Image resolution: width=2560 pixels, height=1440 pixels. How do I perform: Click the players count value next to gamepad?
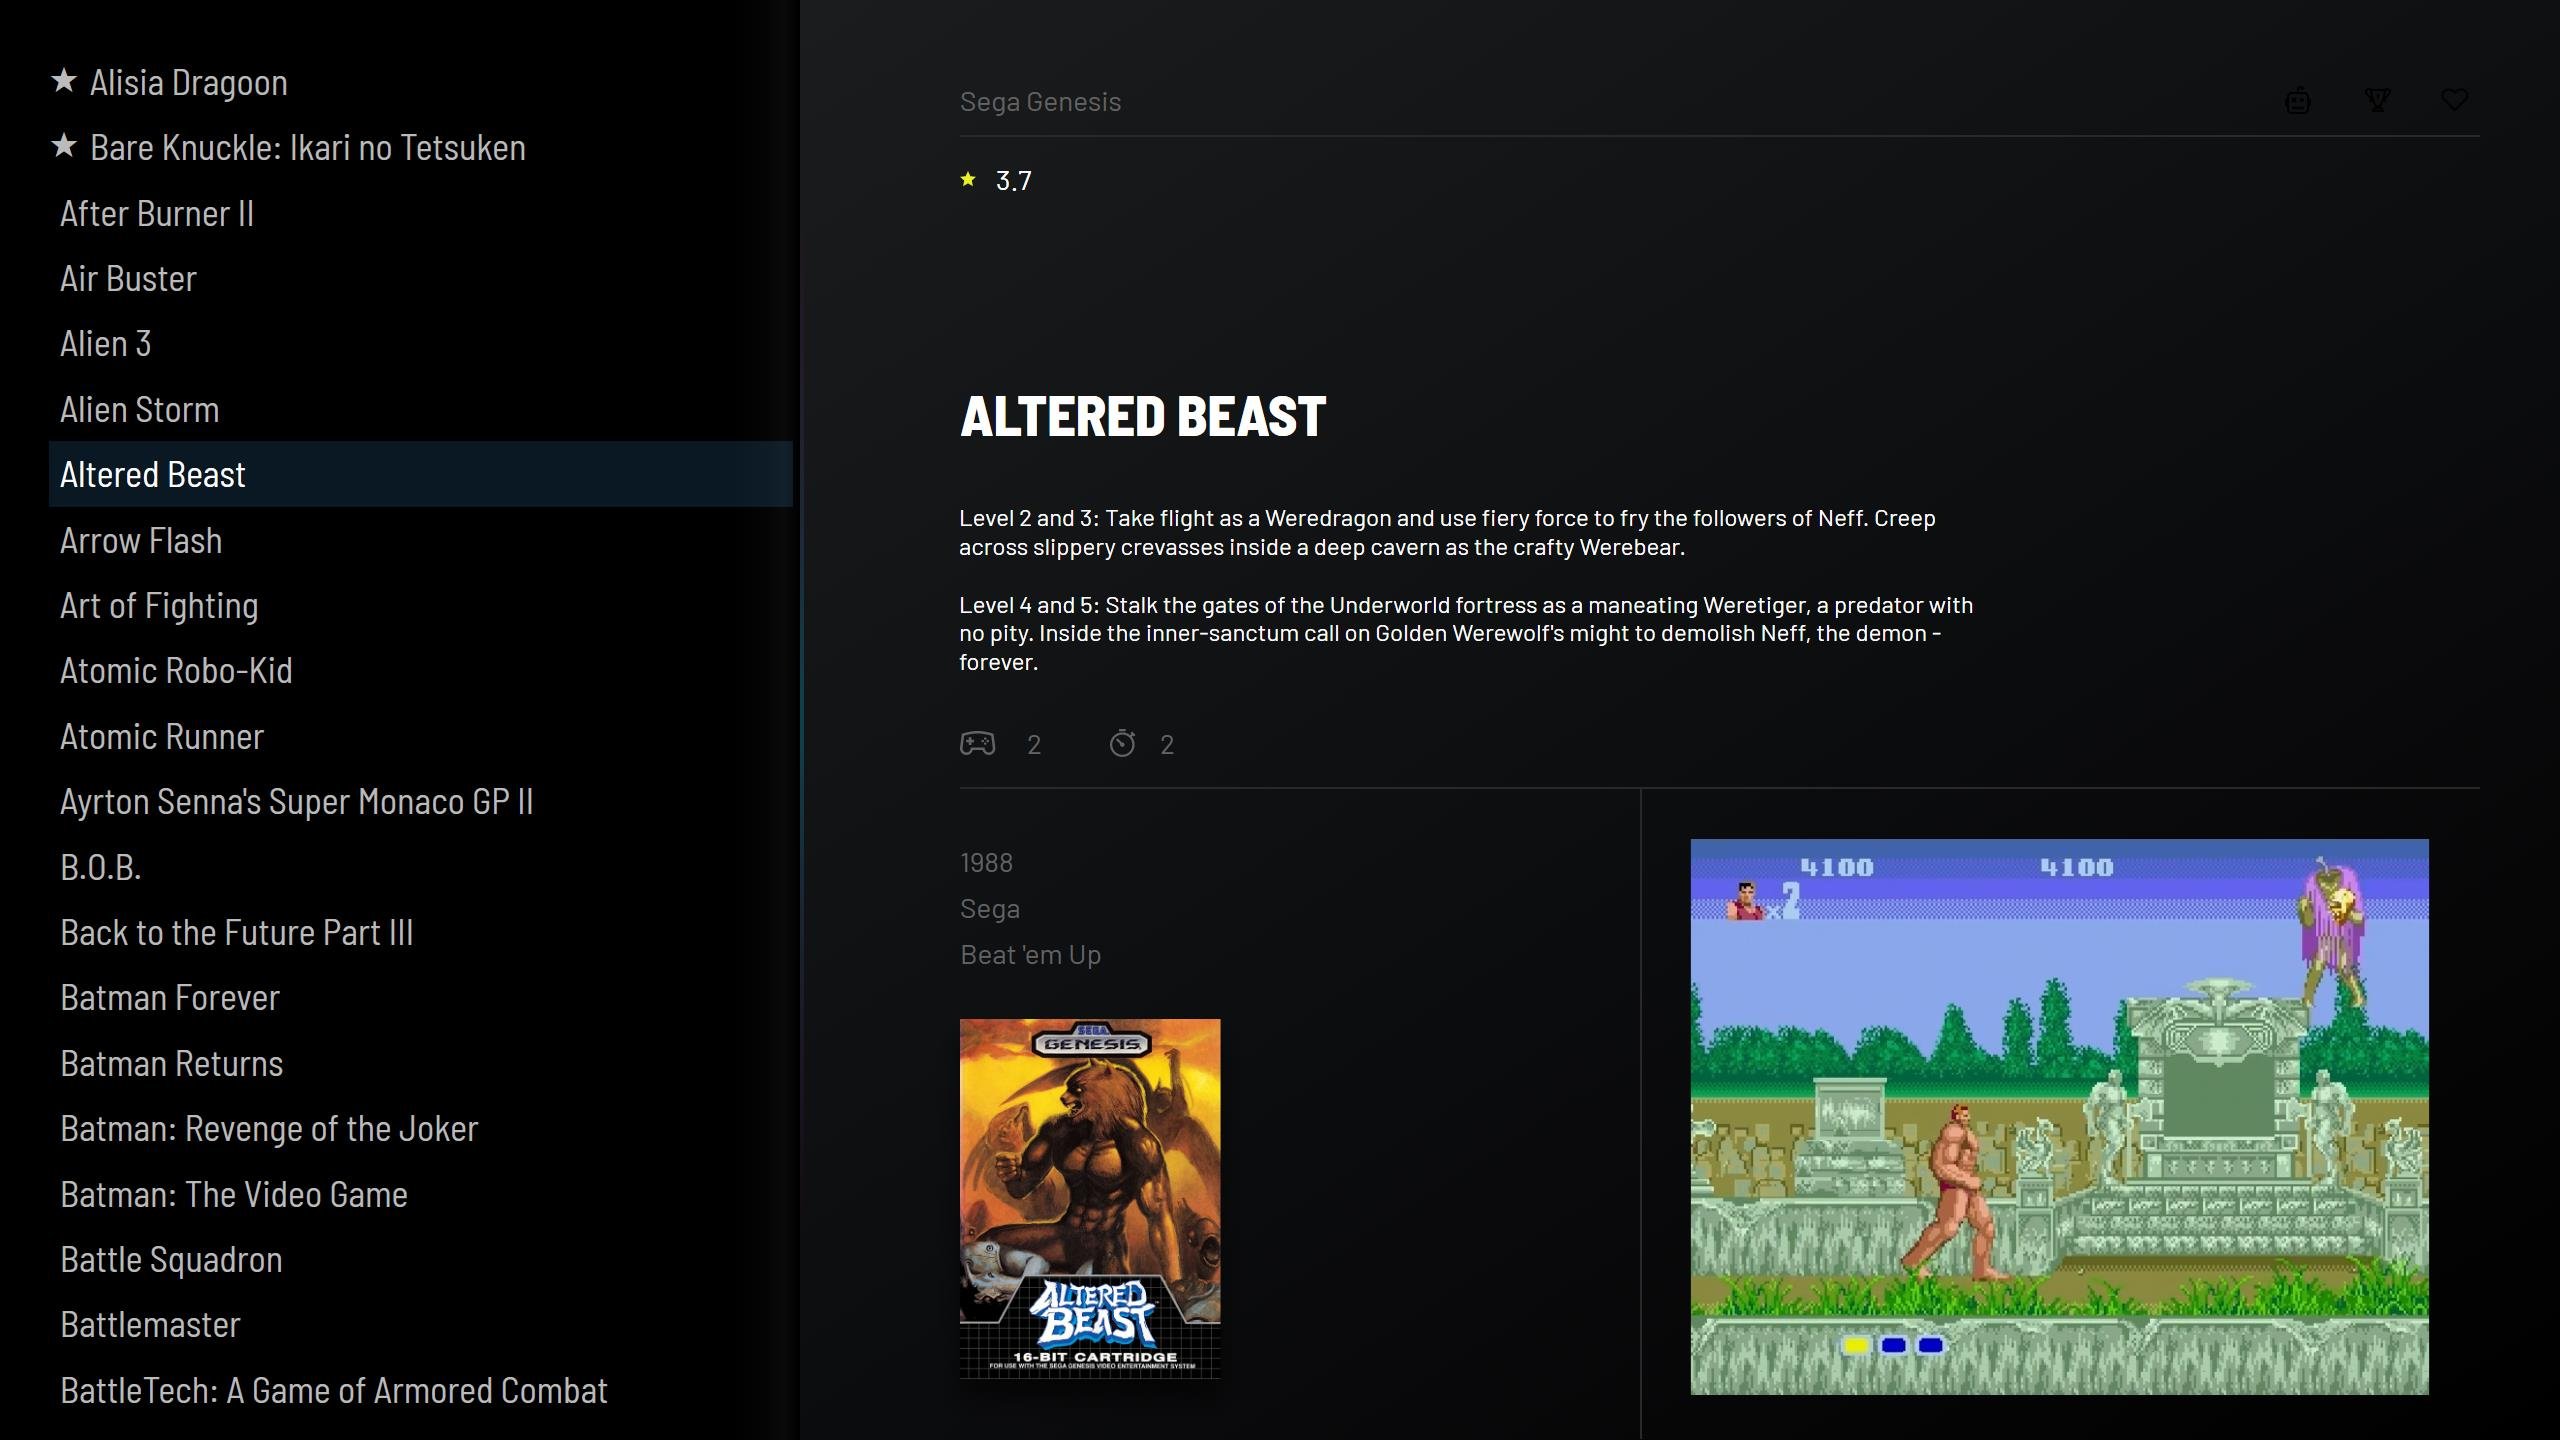1034,744
